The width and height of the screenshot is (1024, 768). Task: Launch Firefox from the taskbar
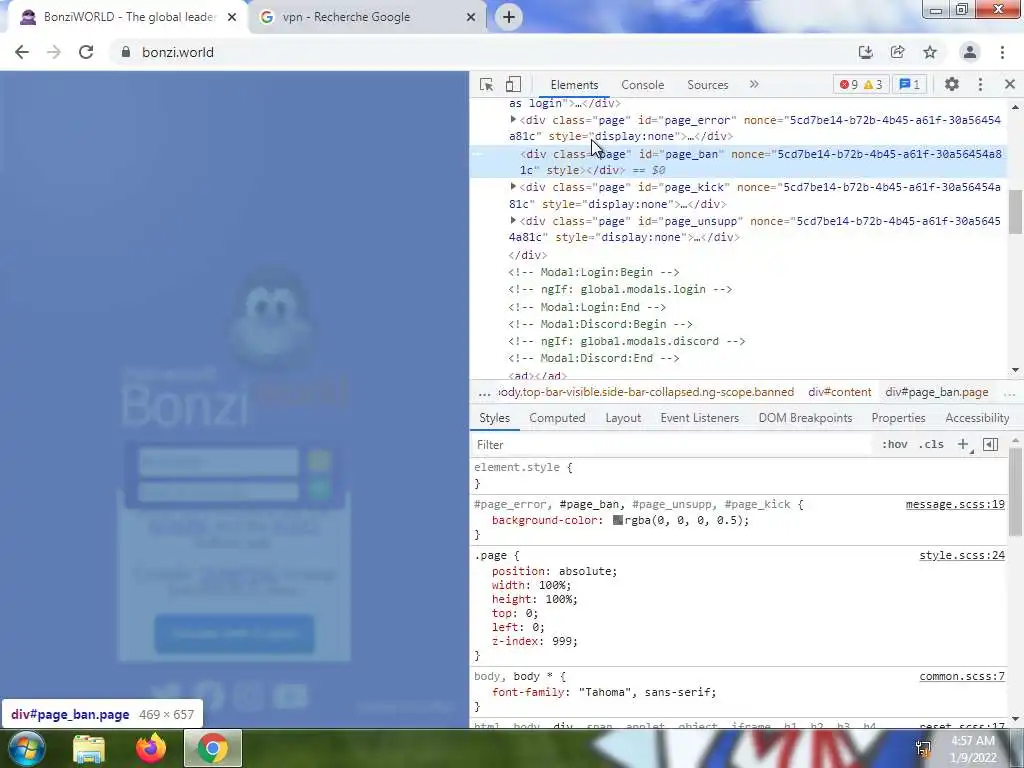[x=151, y=748]
